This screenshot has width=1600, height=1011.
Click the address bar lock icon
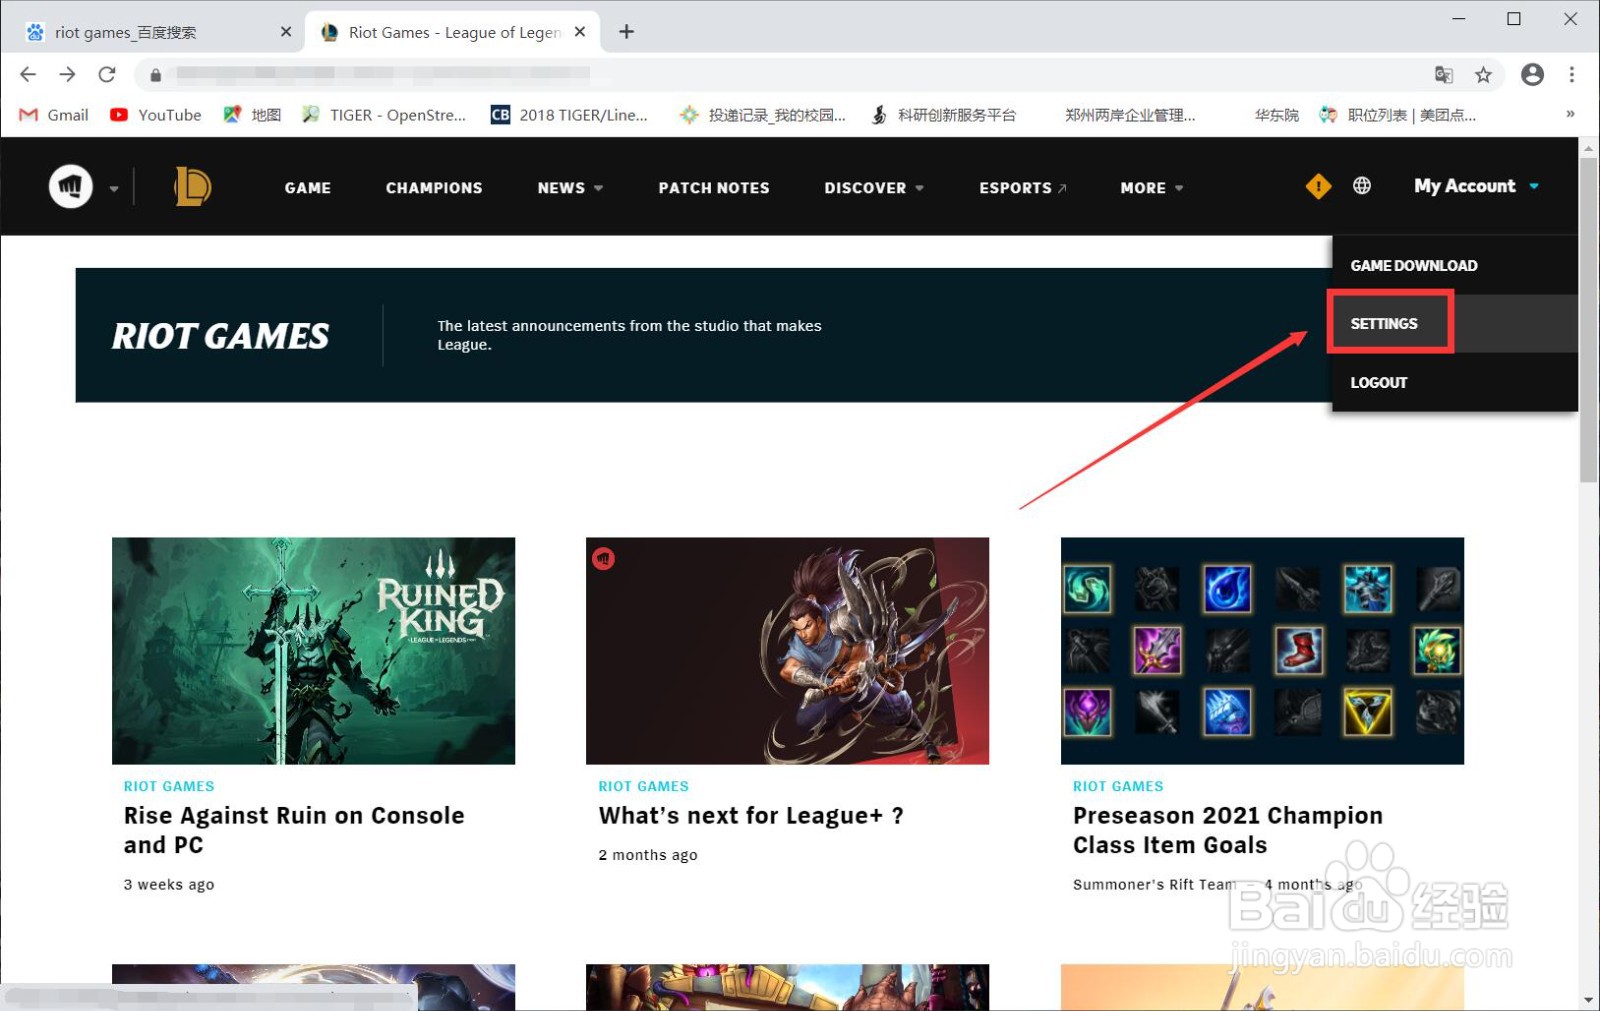pos(155,75)
